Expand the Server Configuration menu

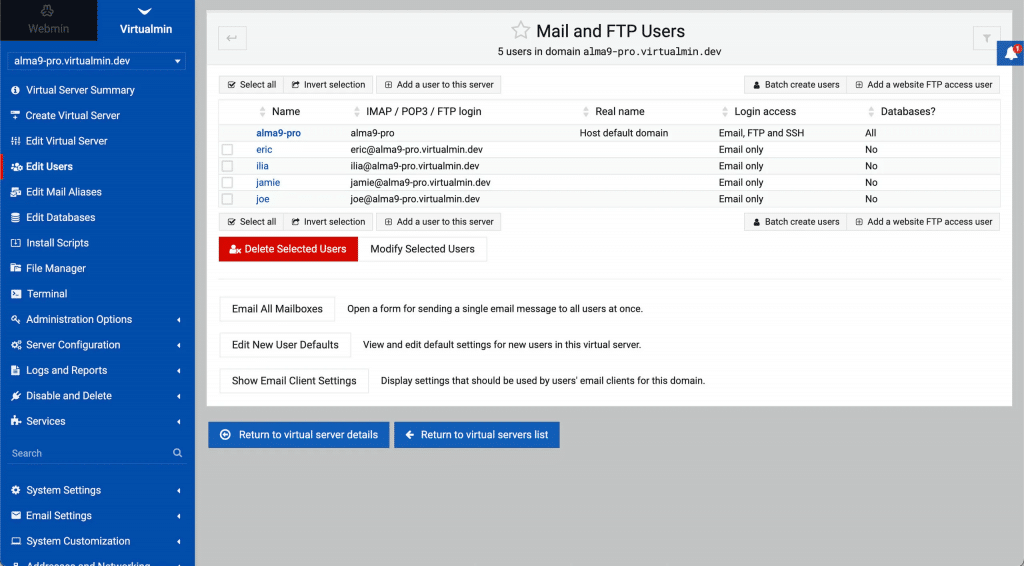(73, 345)
